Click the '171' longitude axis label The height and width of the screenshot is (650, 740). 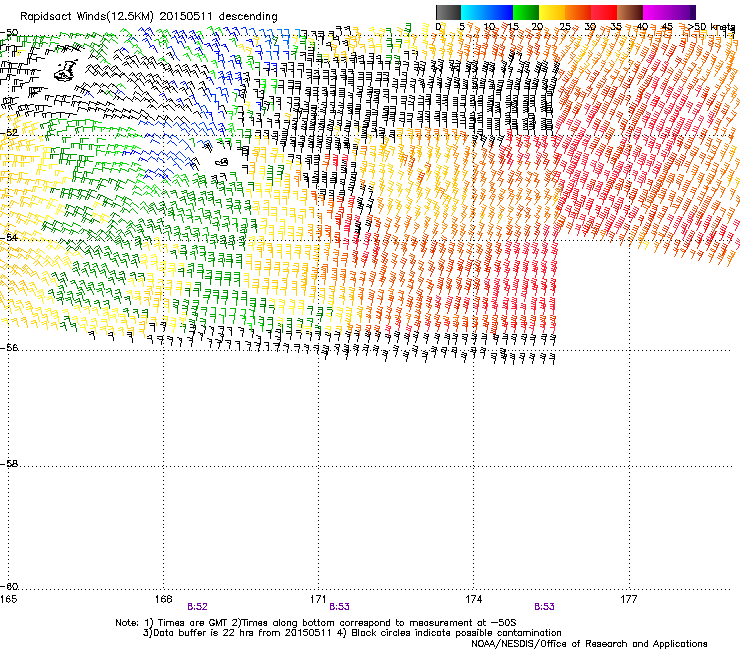pos(318,599)
